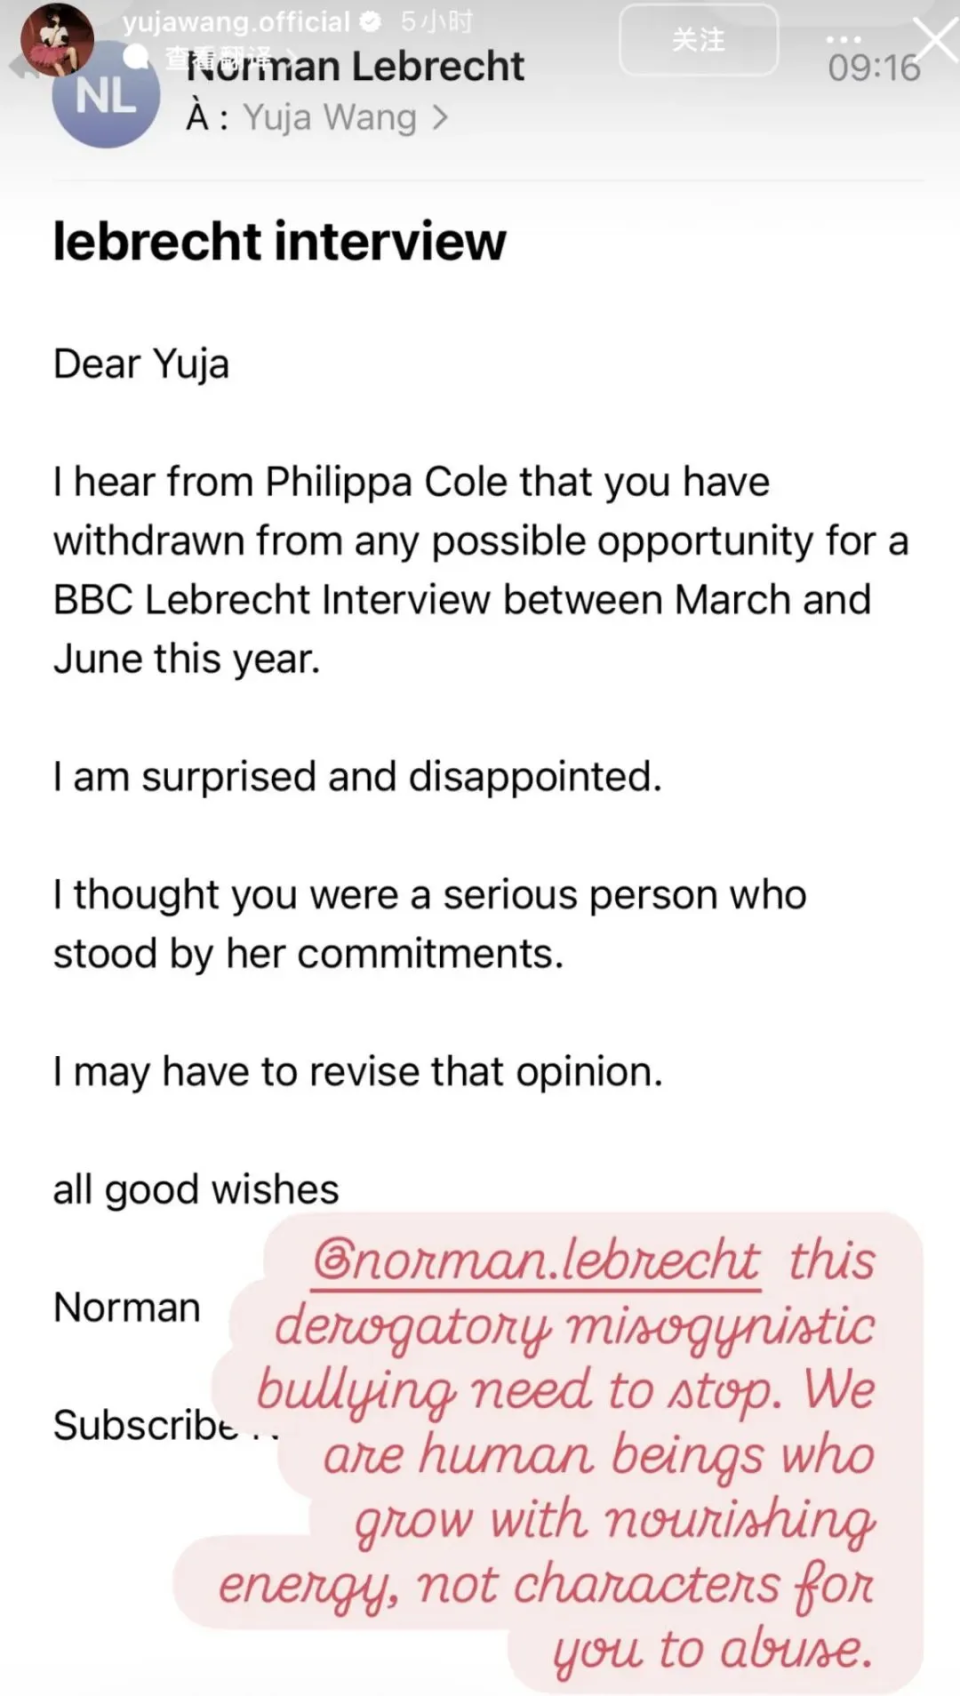Open the @norman.lebrecht mention

[536, 1260]
